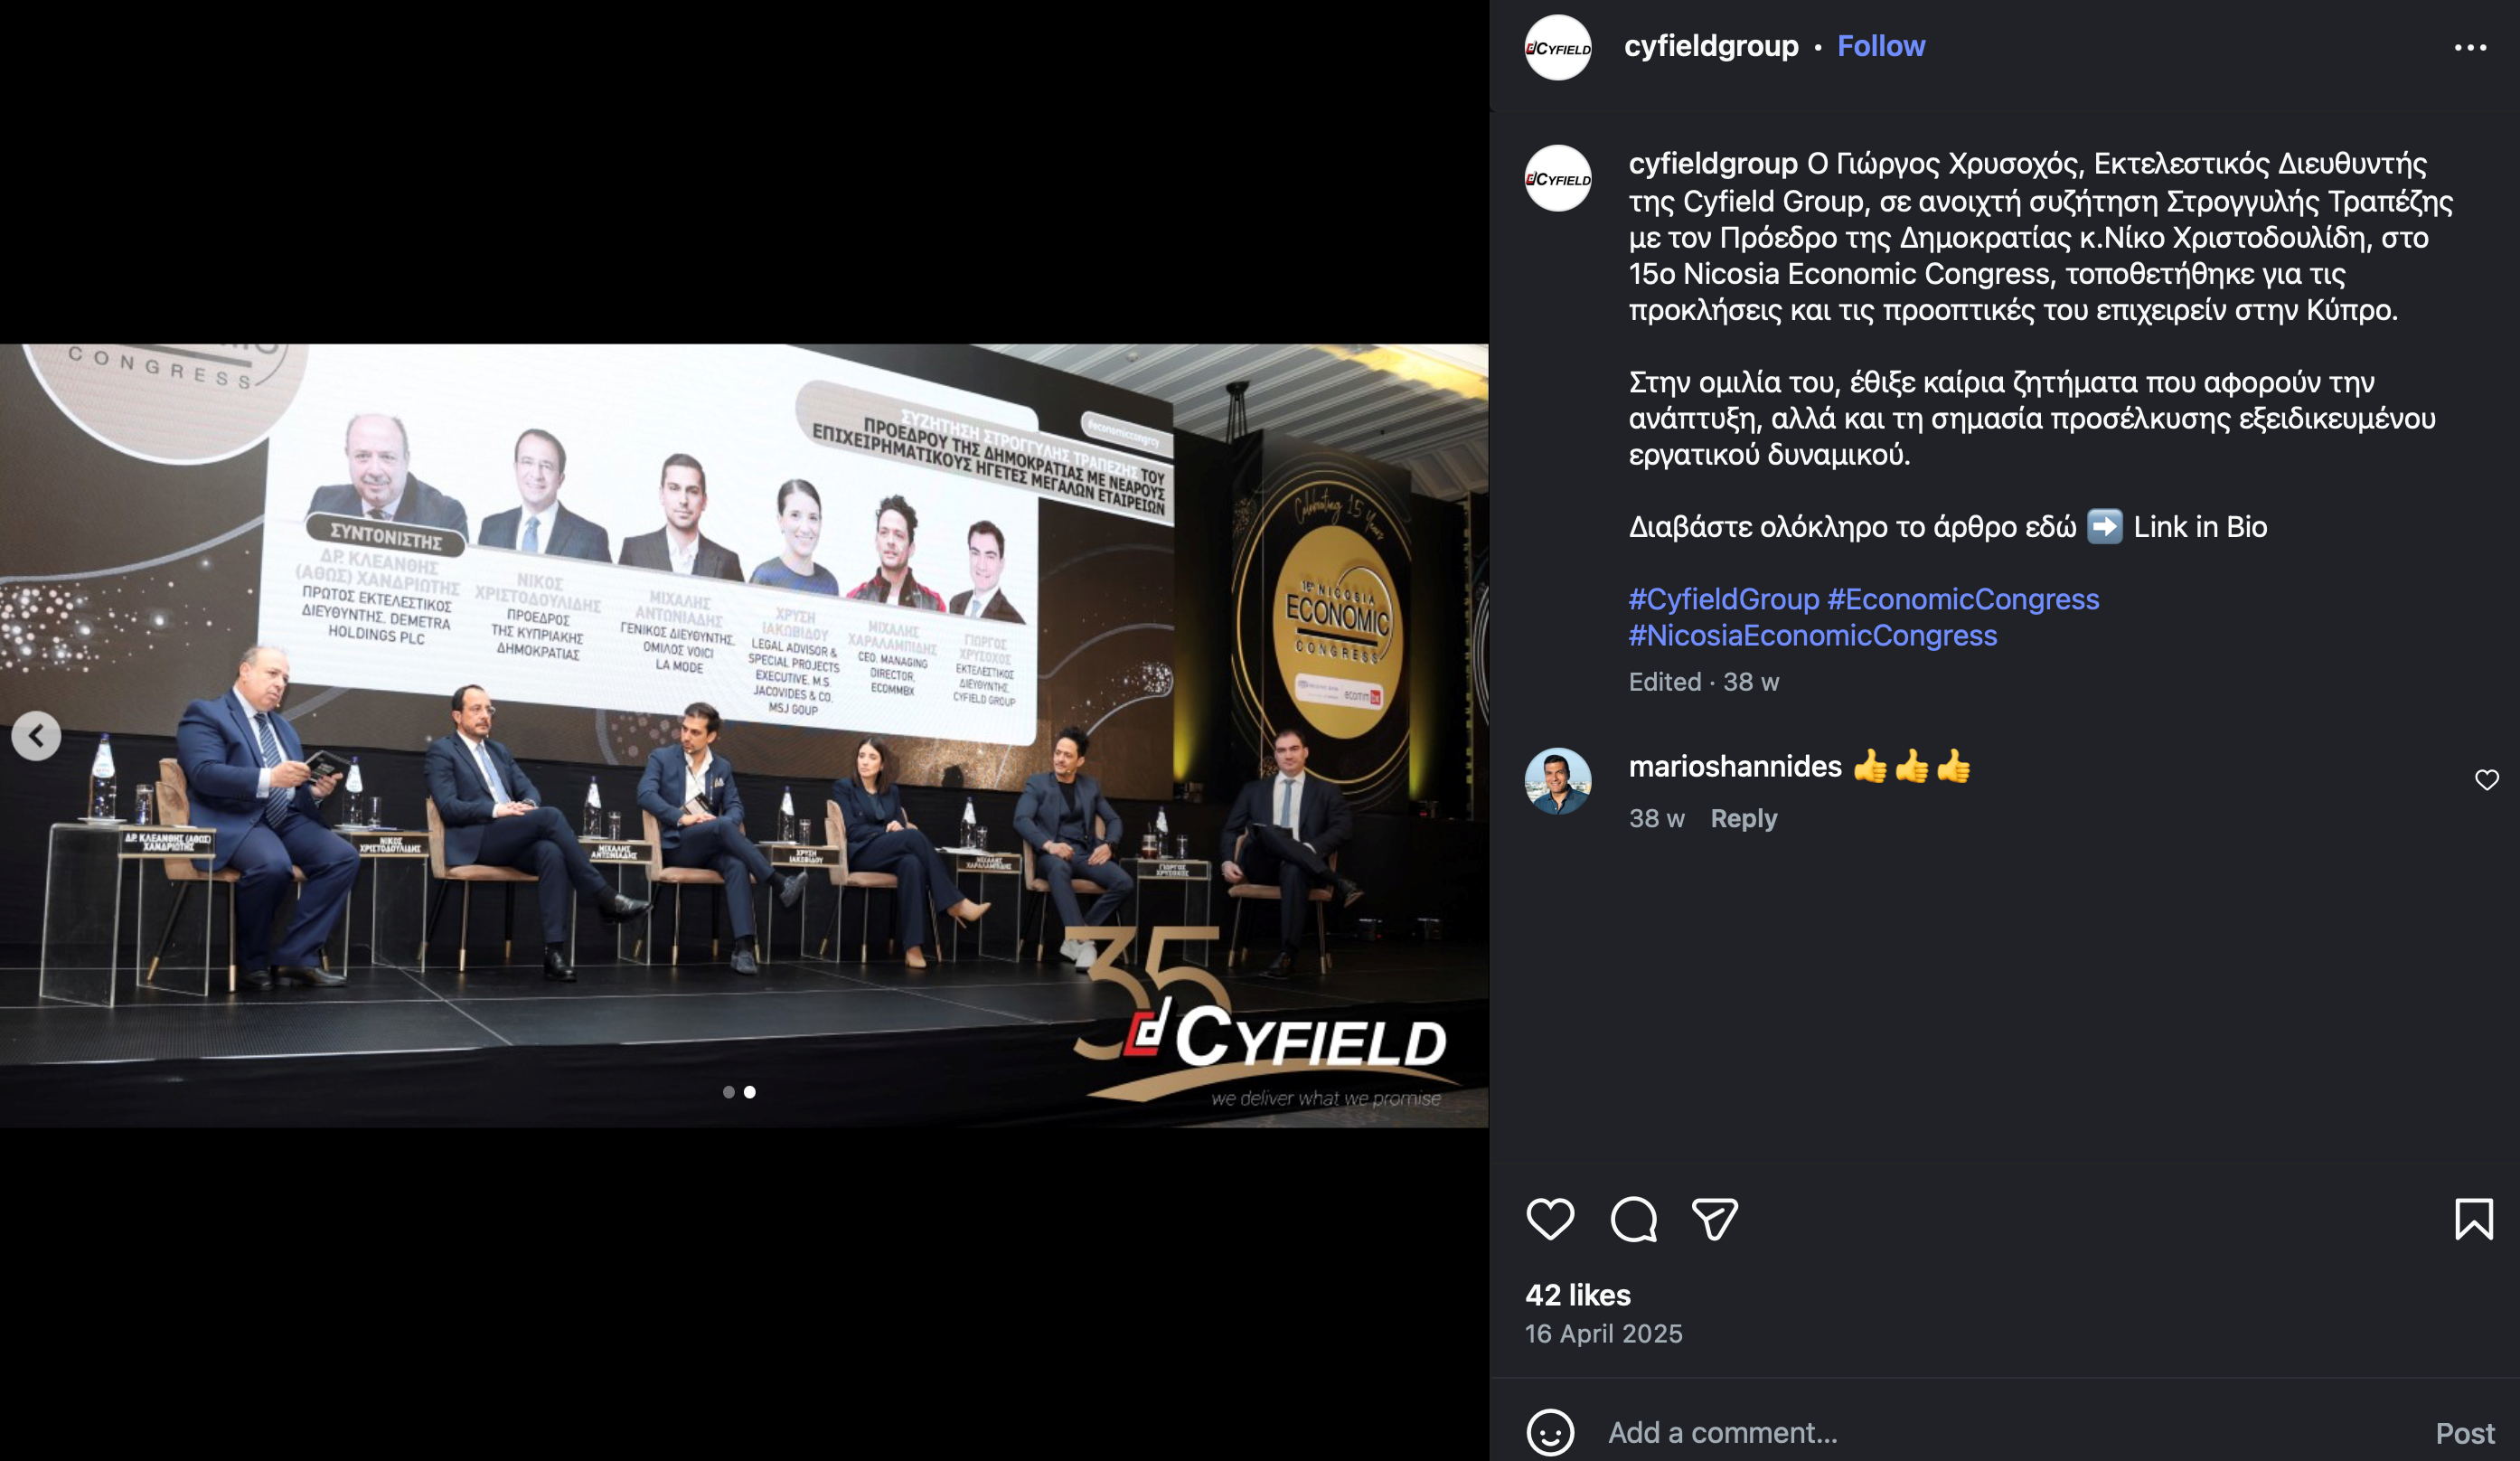Open cyfieldgroup profile from header username

[x=1711, y=46]
